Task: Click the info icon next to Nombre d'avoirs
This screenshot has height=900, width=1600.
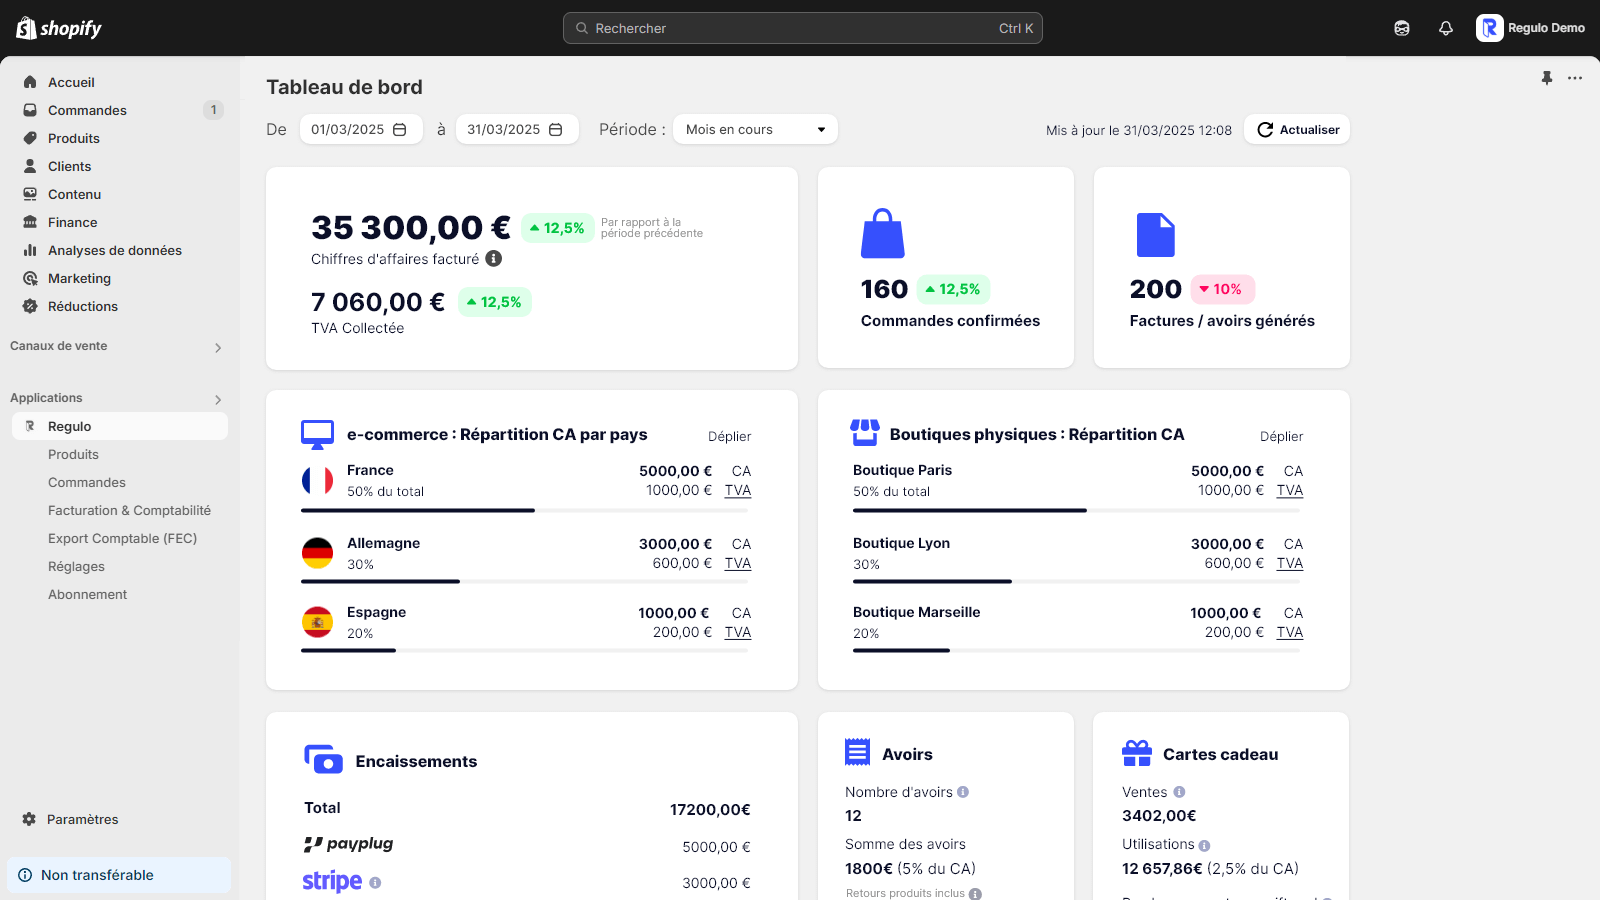Action: point(963,791)
